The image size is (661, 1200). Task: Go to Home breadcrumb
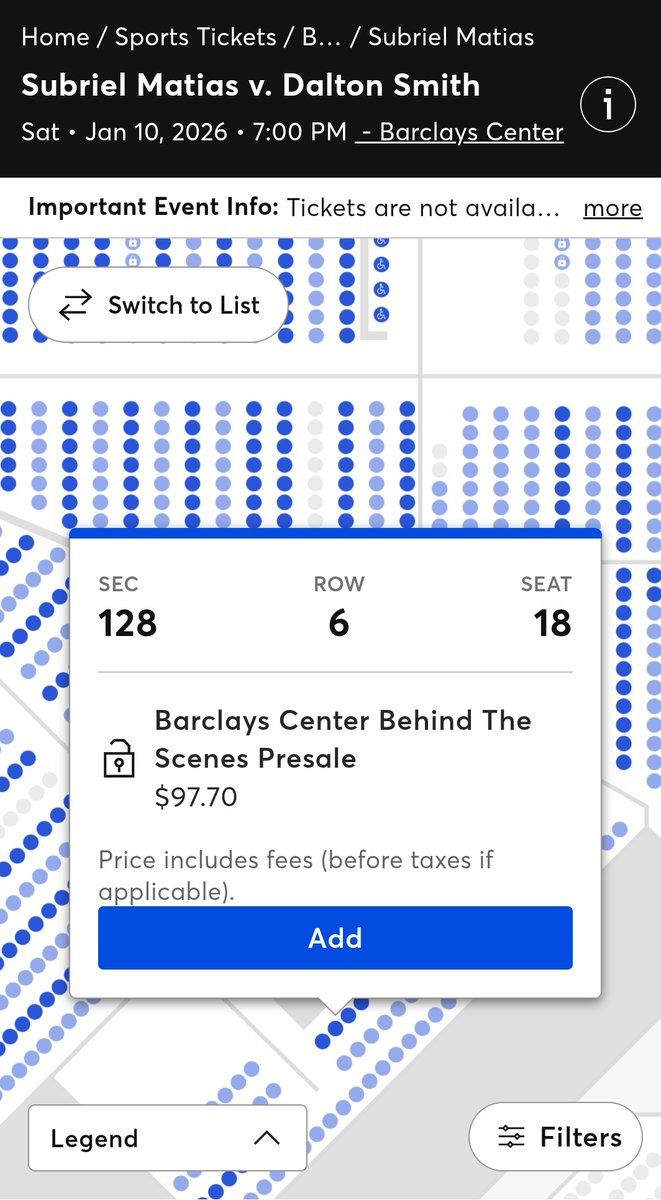pos(55,38)
